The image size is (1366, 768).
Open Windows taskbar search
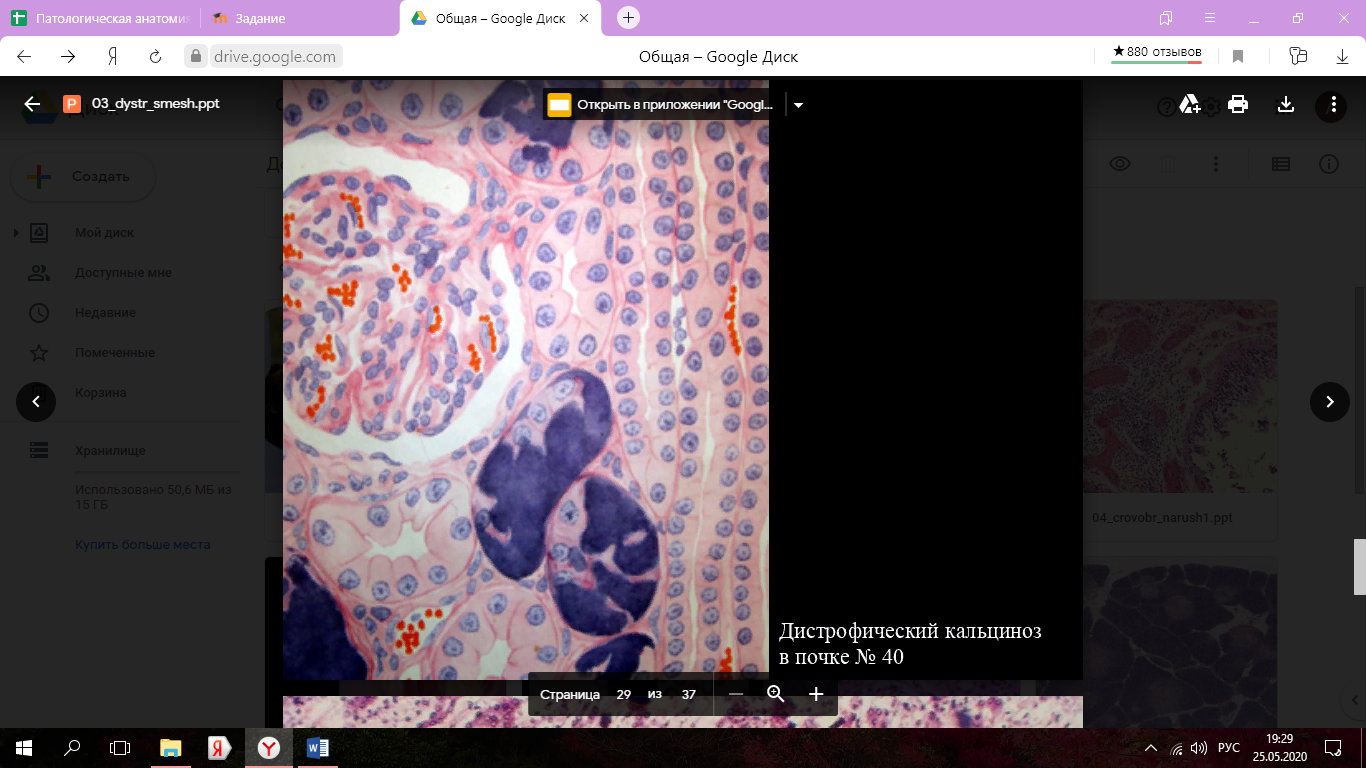[72, 748]
